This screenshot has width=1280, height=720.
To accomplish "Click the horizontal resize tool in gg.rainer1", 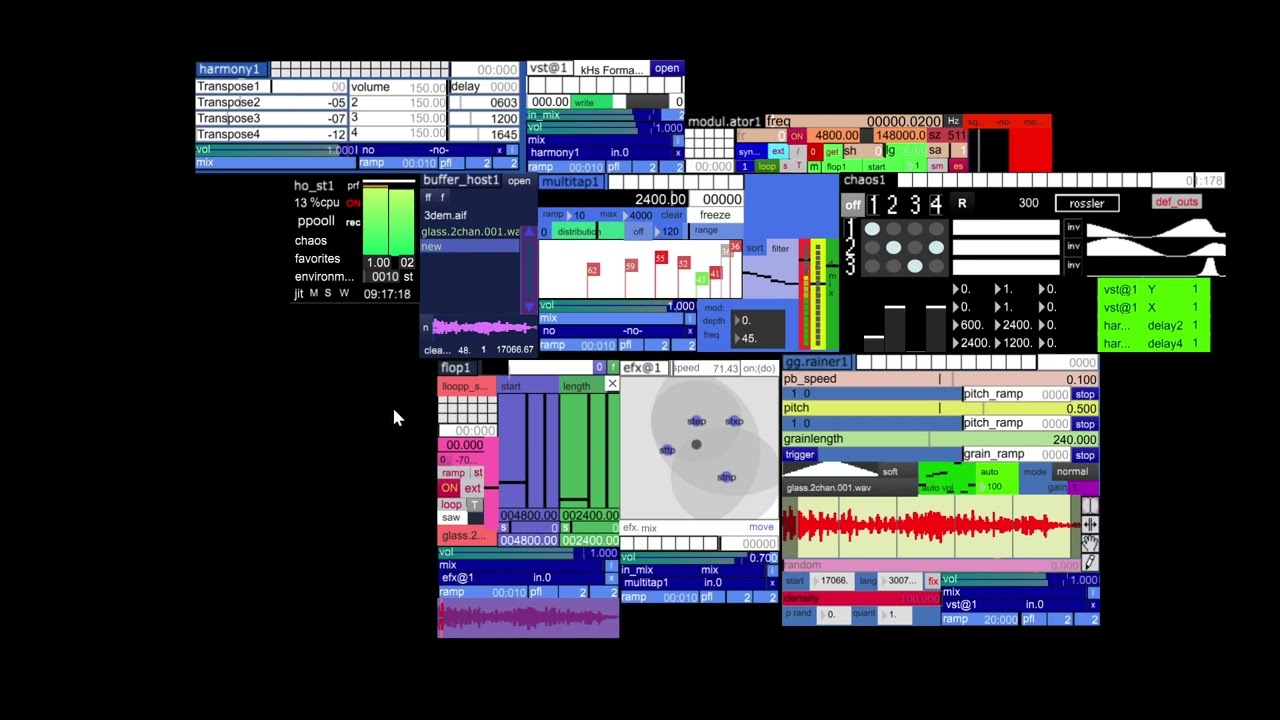I will [x=1090, y=525].
